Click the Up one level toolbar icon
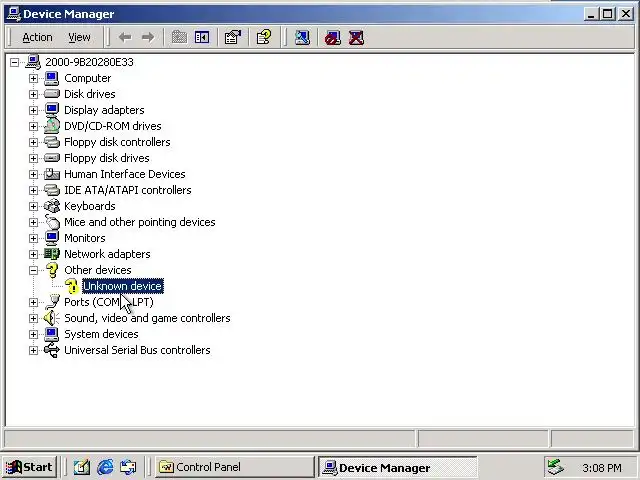Image resolution: width=640 pixels, height=480 pixels. coord(179,38)
